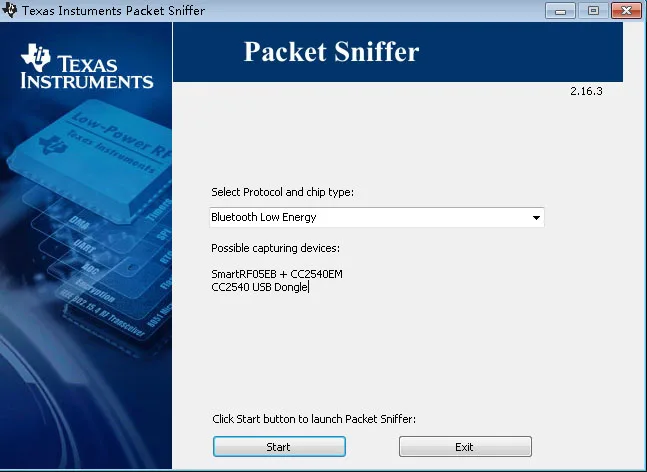Click the Start button to launch sniffer
Viewport: 647px width, 472px height.
279,446
